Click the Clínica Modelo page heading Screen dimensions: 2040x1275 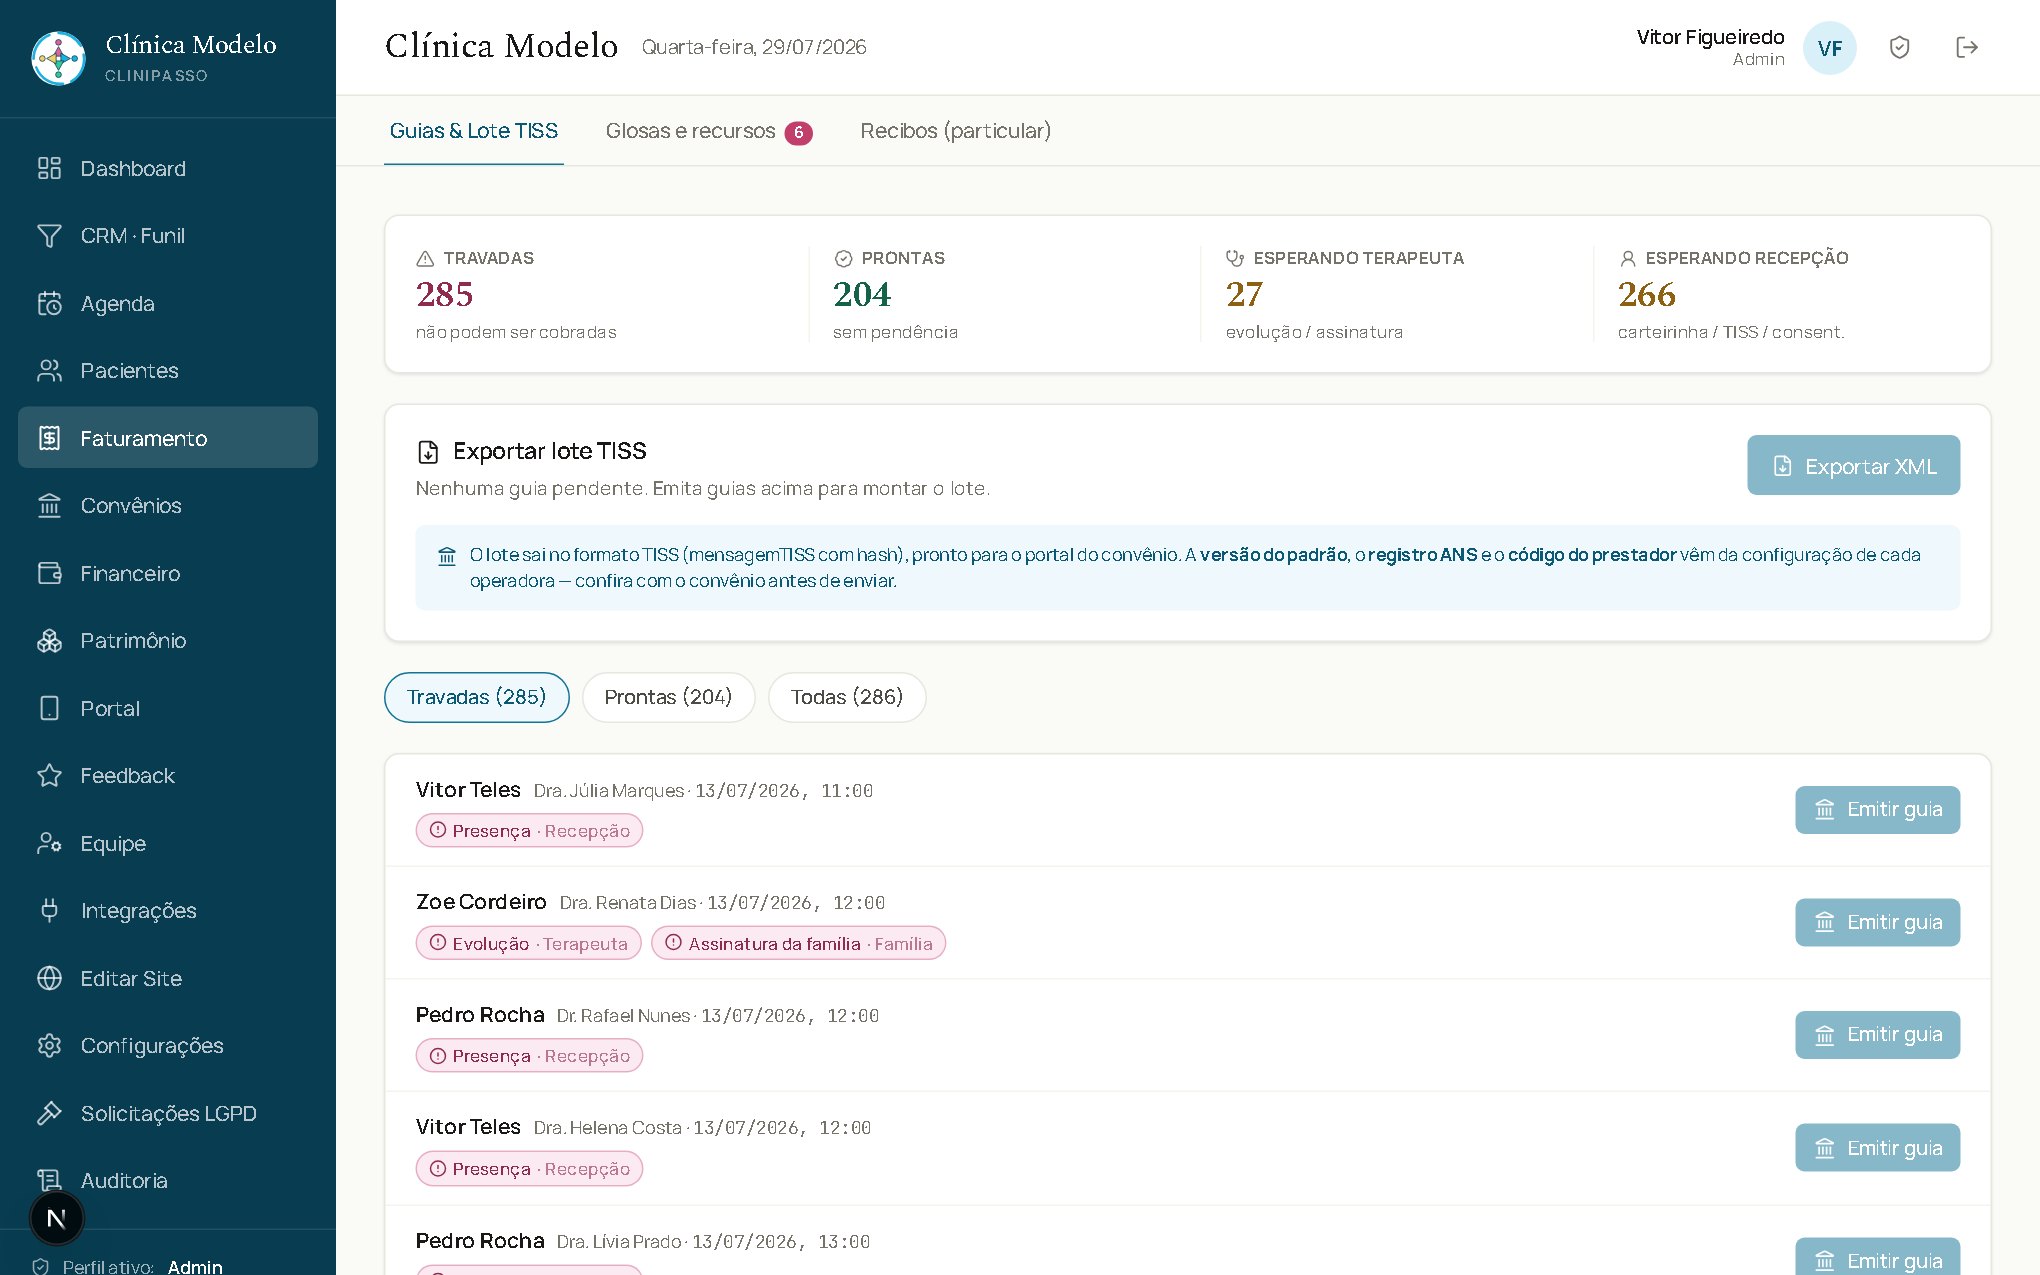point(501,46)
